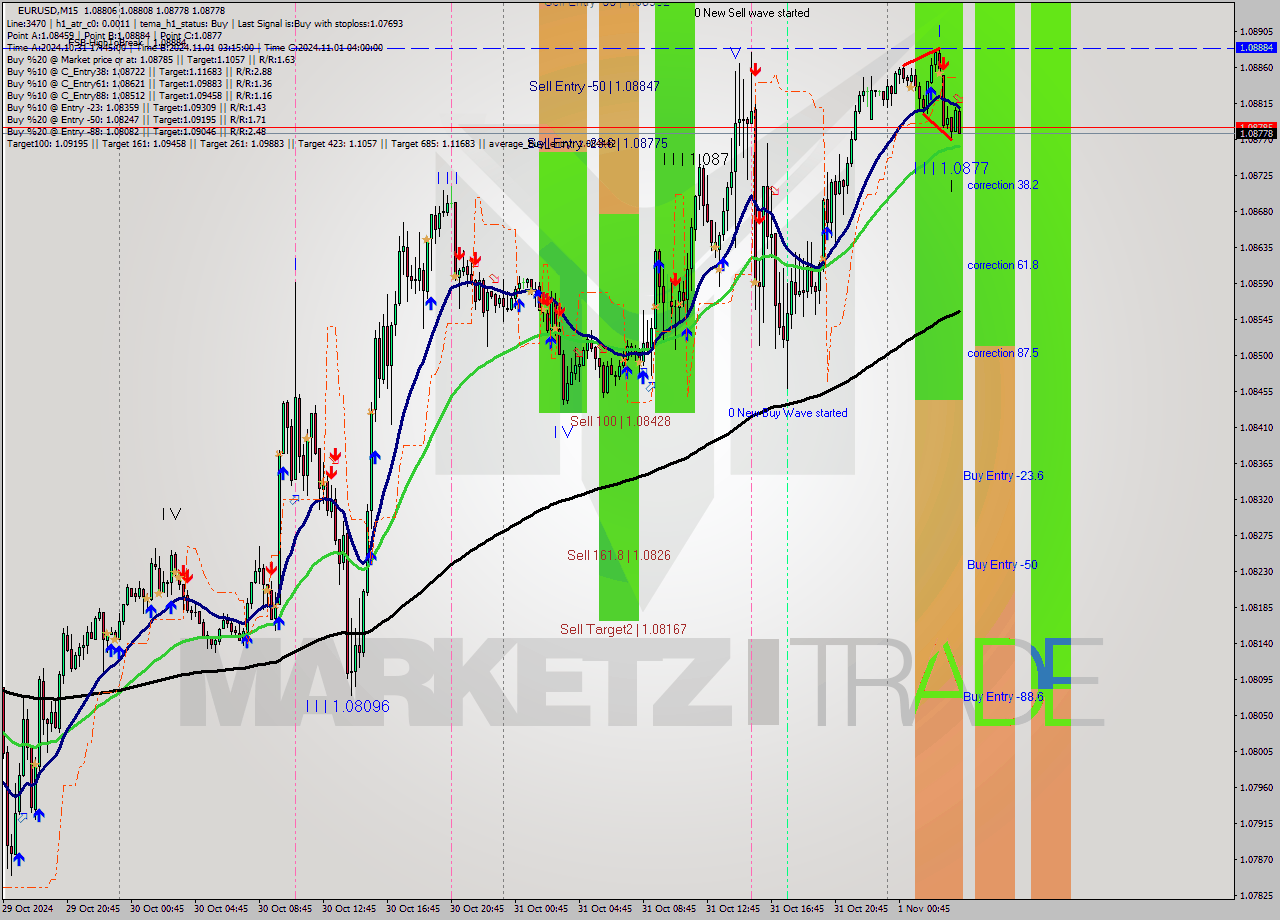
Task: Click the '30 Oct 12:45' time axis label
Action: (348, 909)
